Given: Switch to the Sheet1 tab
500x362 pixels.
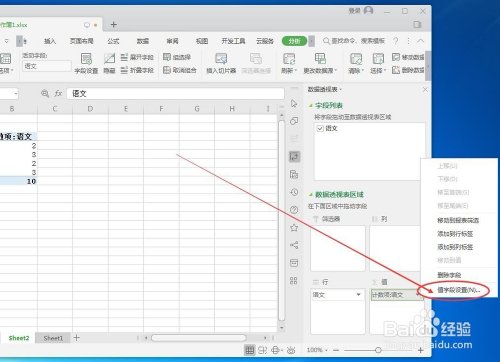Looking at the screenshot, I should coord(53,338).
